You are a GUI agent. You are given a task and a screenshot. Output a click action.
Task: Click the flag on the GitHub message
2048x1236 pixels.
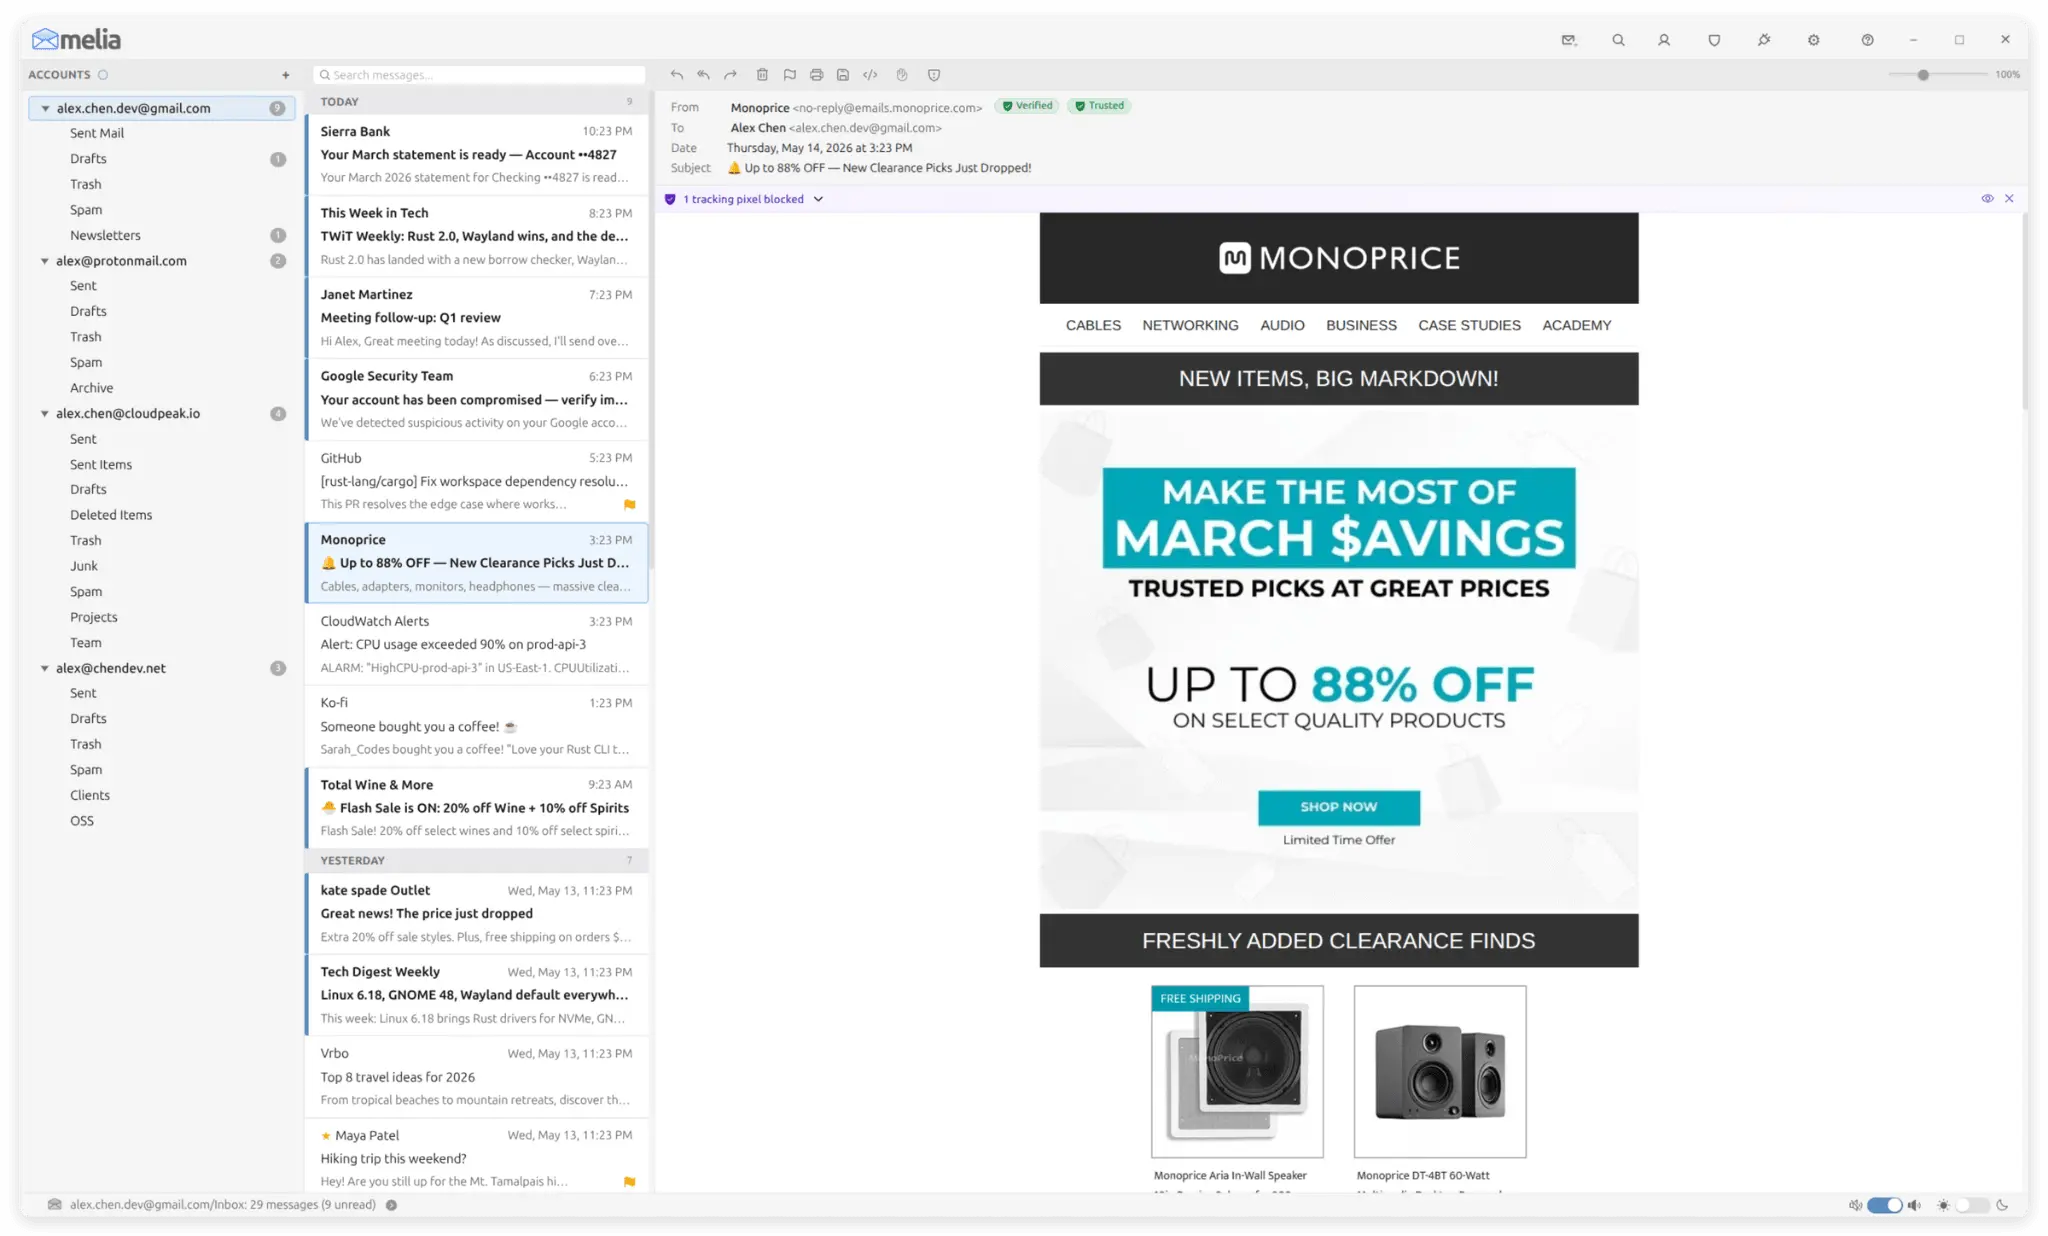[x=630, y=505]
